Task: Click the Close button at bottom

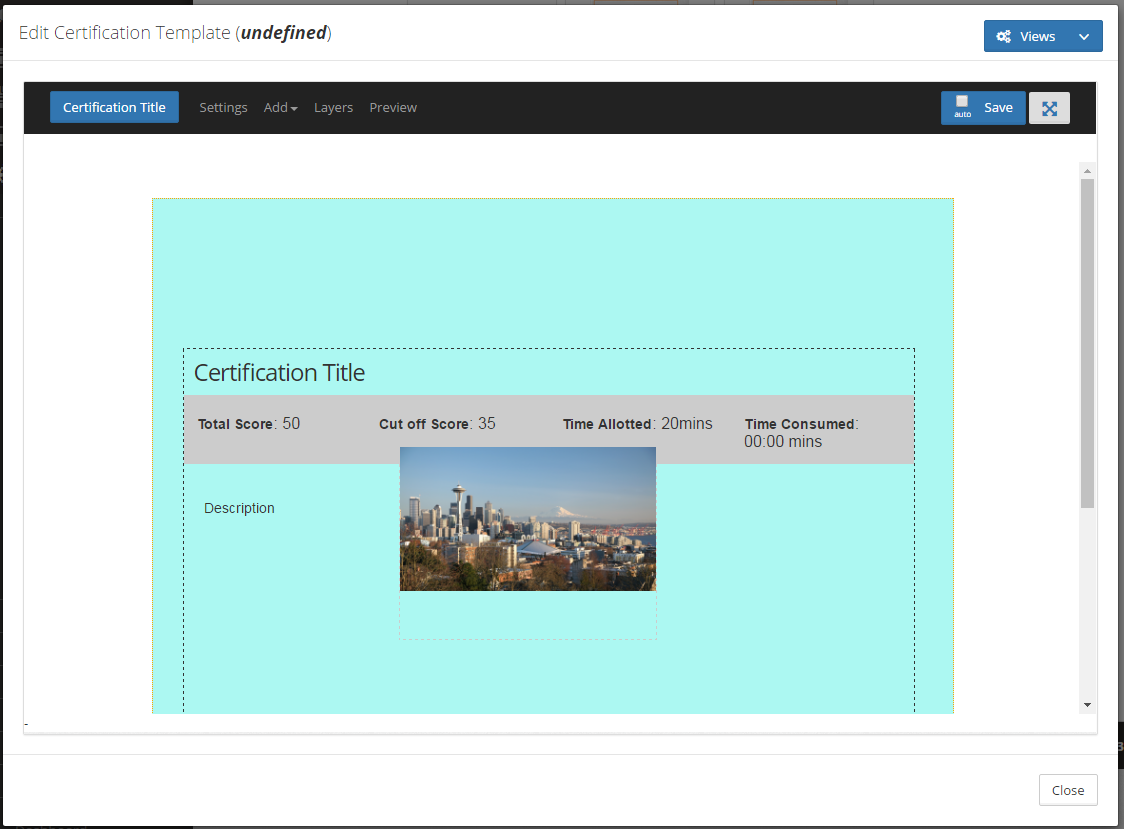Action: click(1067, 790)
